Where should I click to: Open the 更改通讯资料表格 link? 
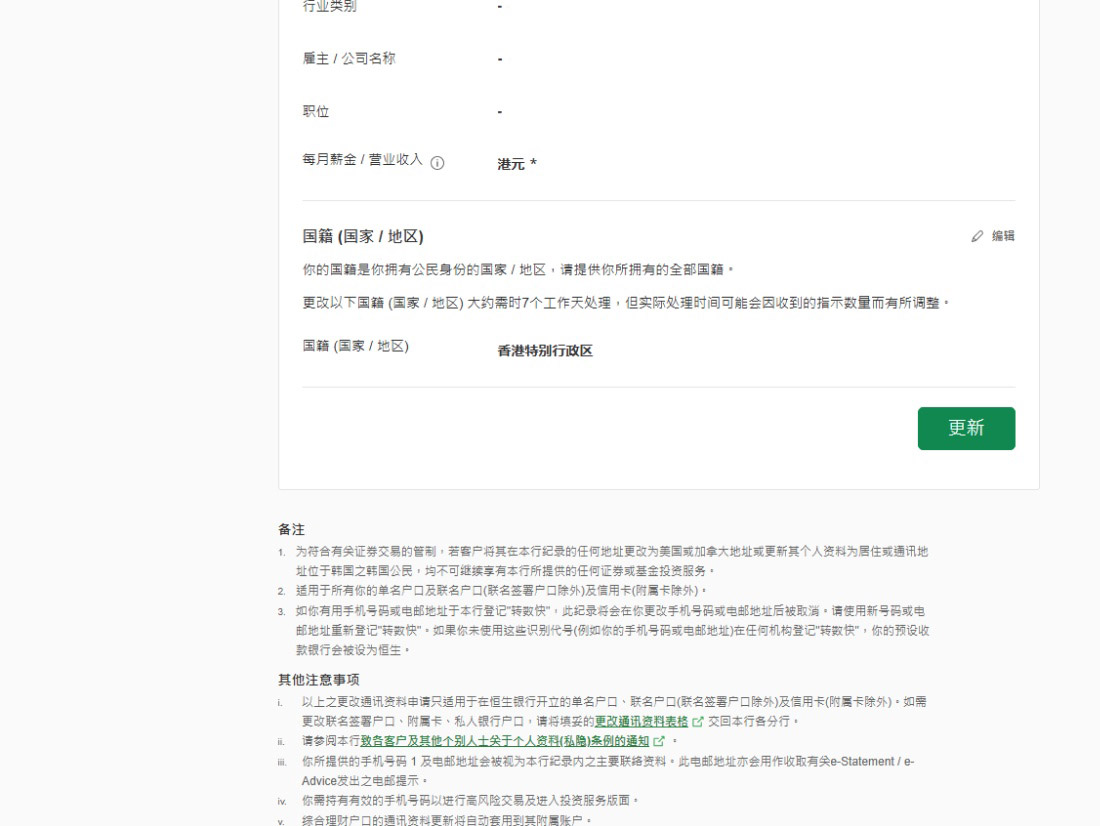click(641, 721)
